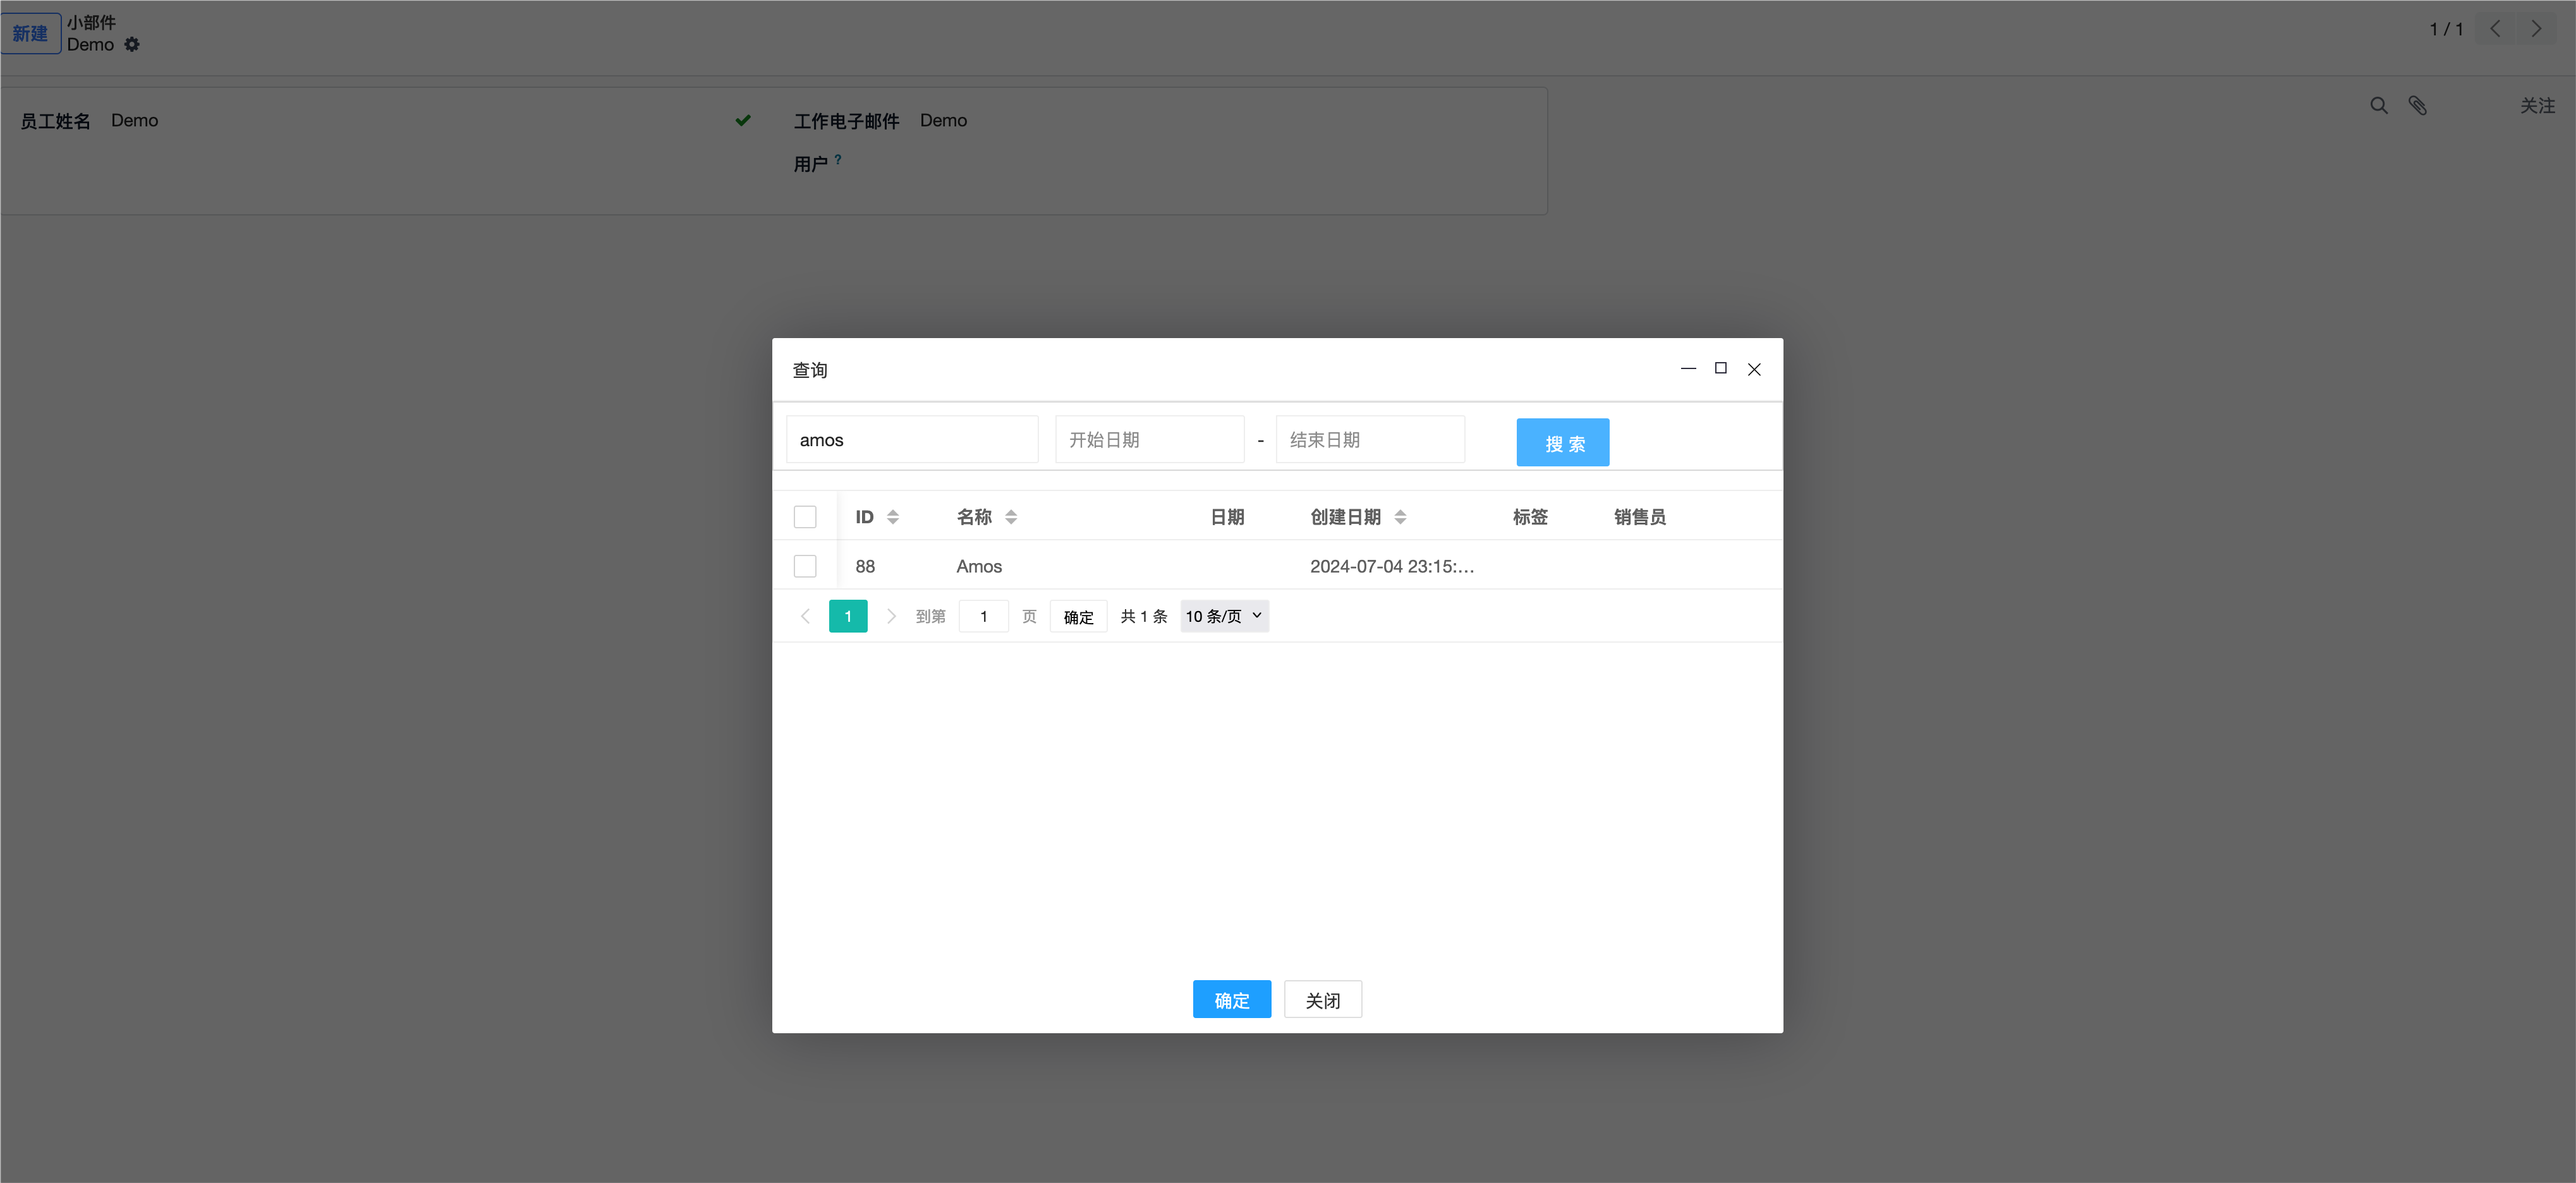Open attachments via the paperclip icon
The height and width of the screenshot is (1183, 2576).
(x=2417, y=106)
